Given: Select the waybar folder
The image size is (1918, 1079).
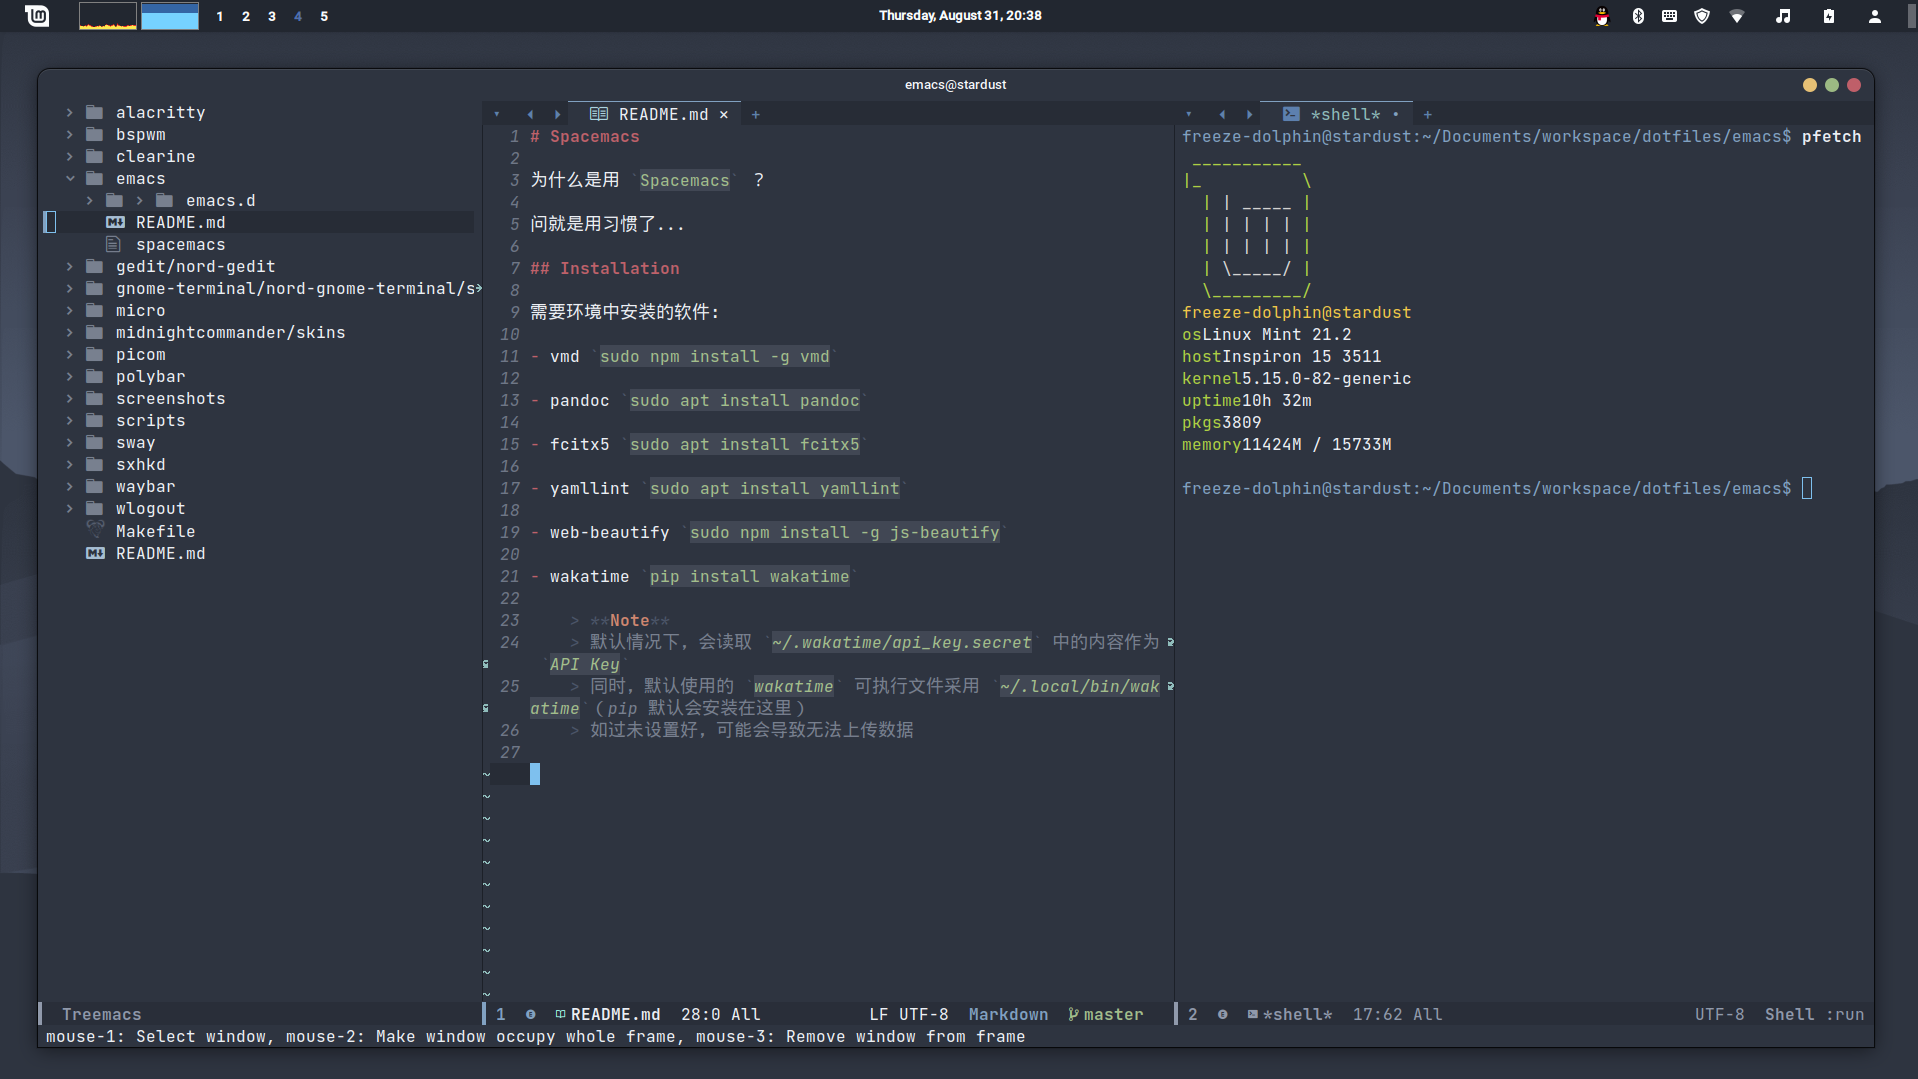Looking at the screenshot, I should point(146,486).
